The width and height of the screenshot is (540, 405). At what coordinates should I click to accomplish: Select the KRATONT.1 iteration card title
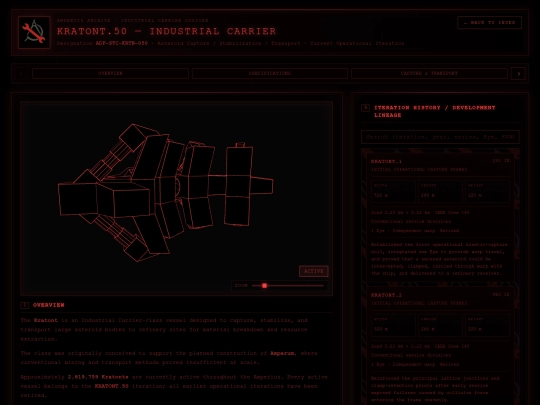point(386,161)
